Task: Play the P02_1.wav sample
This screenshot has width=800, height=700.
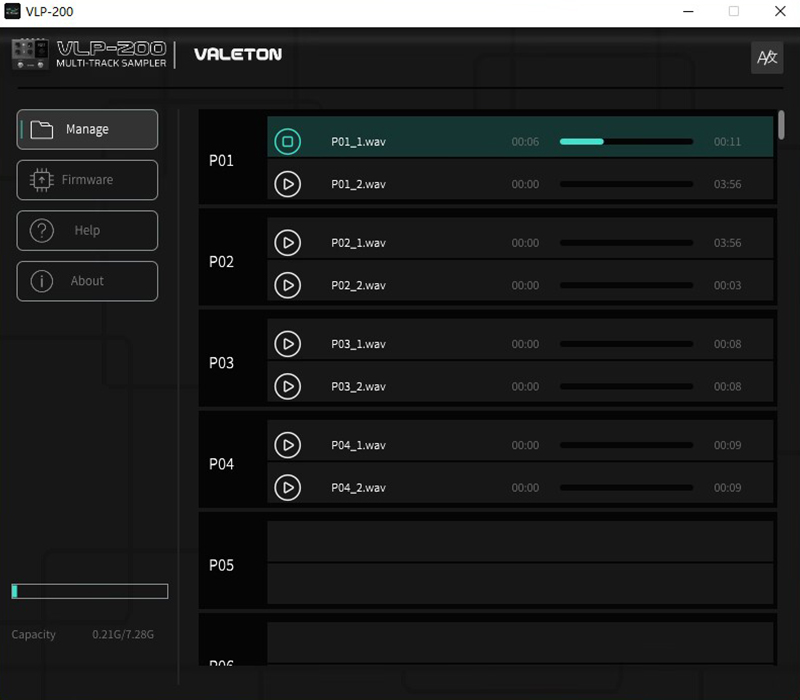Action: [x=287, y=242]
